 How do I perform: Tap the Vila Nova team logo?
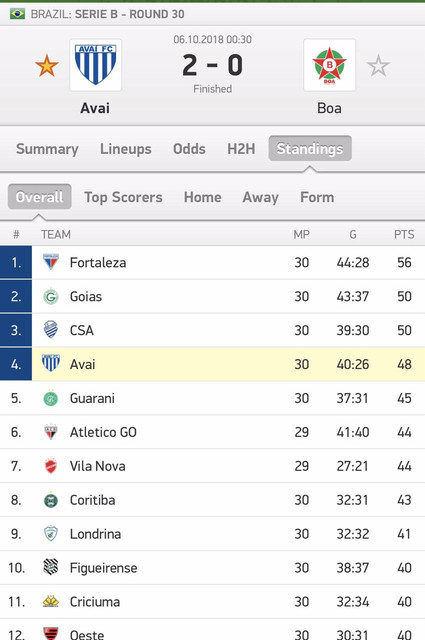pyautogui.click(x=51, y=466)
